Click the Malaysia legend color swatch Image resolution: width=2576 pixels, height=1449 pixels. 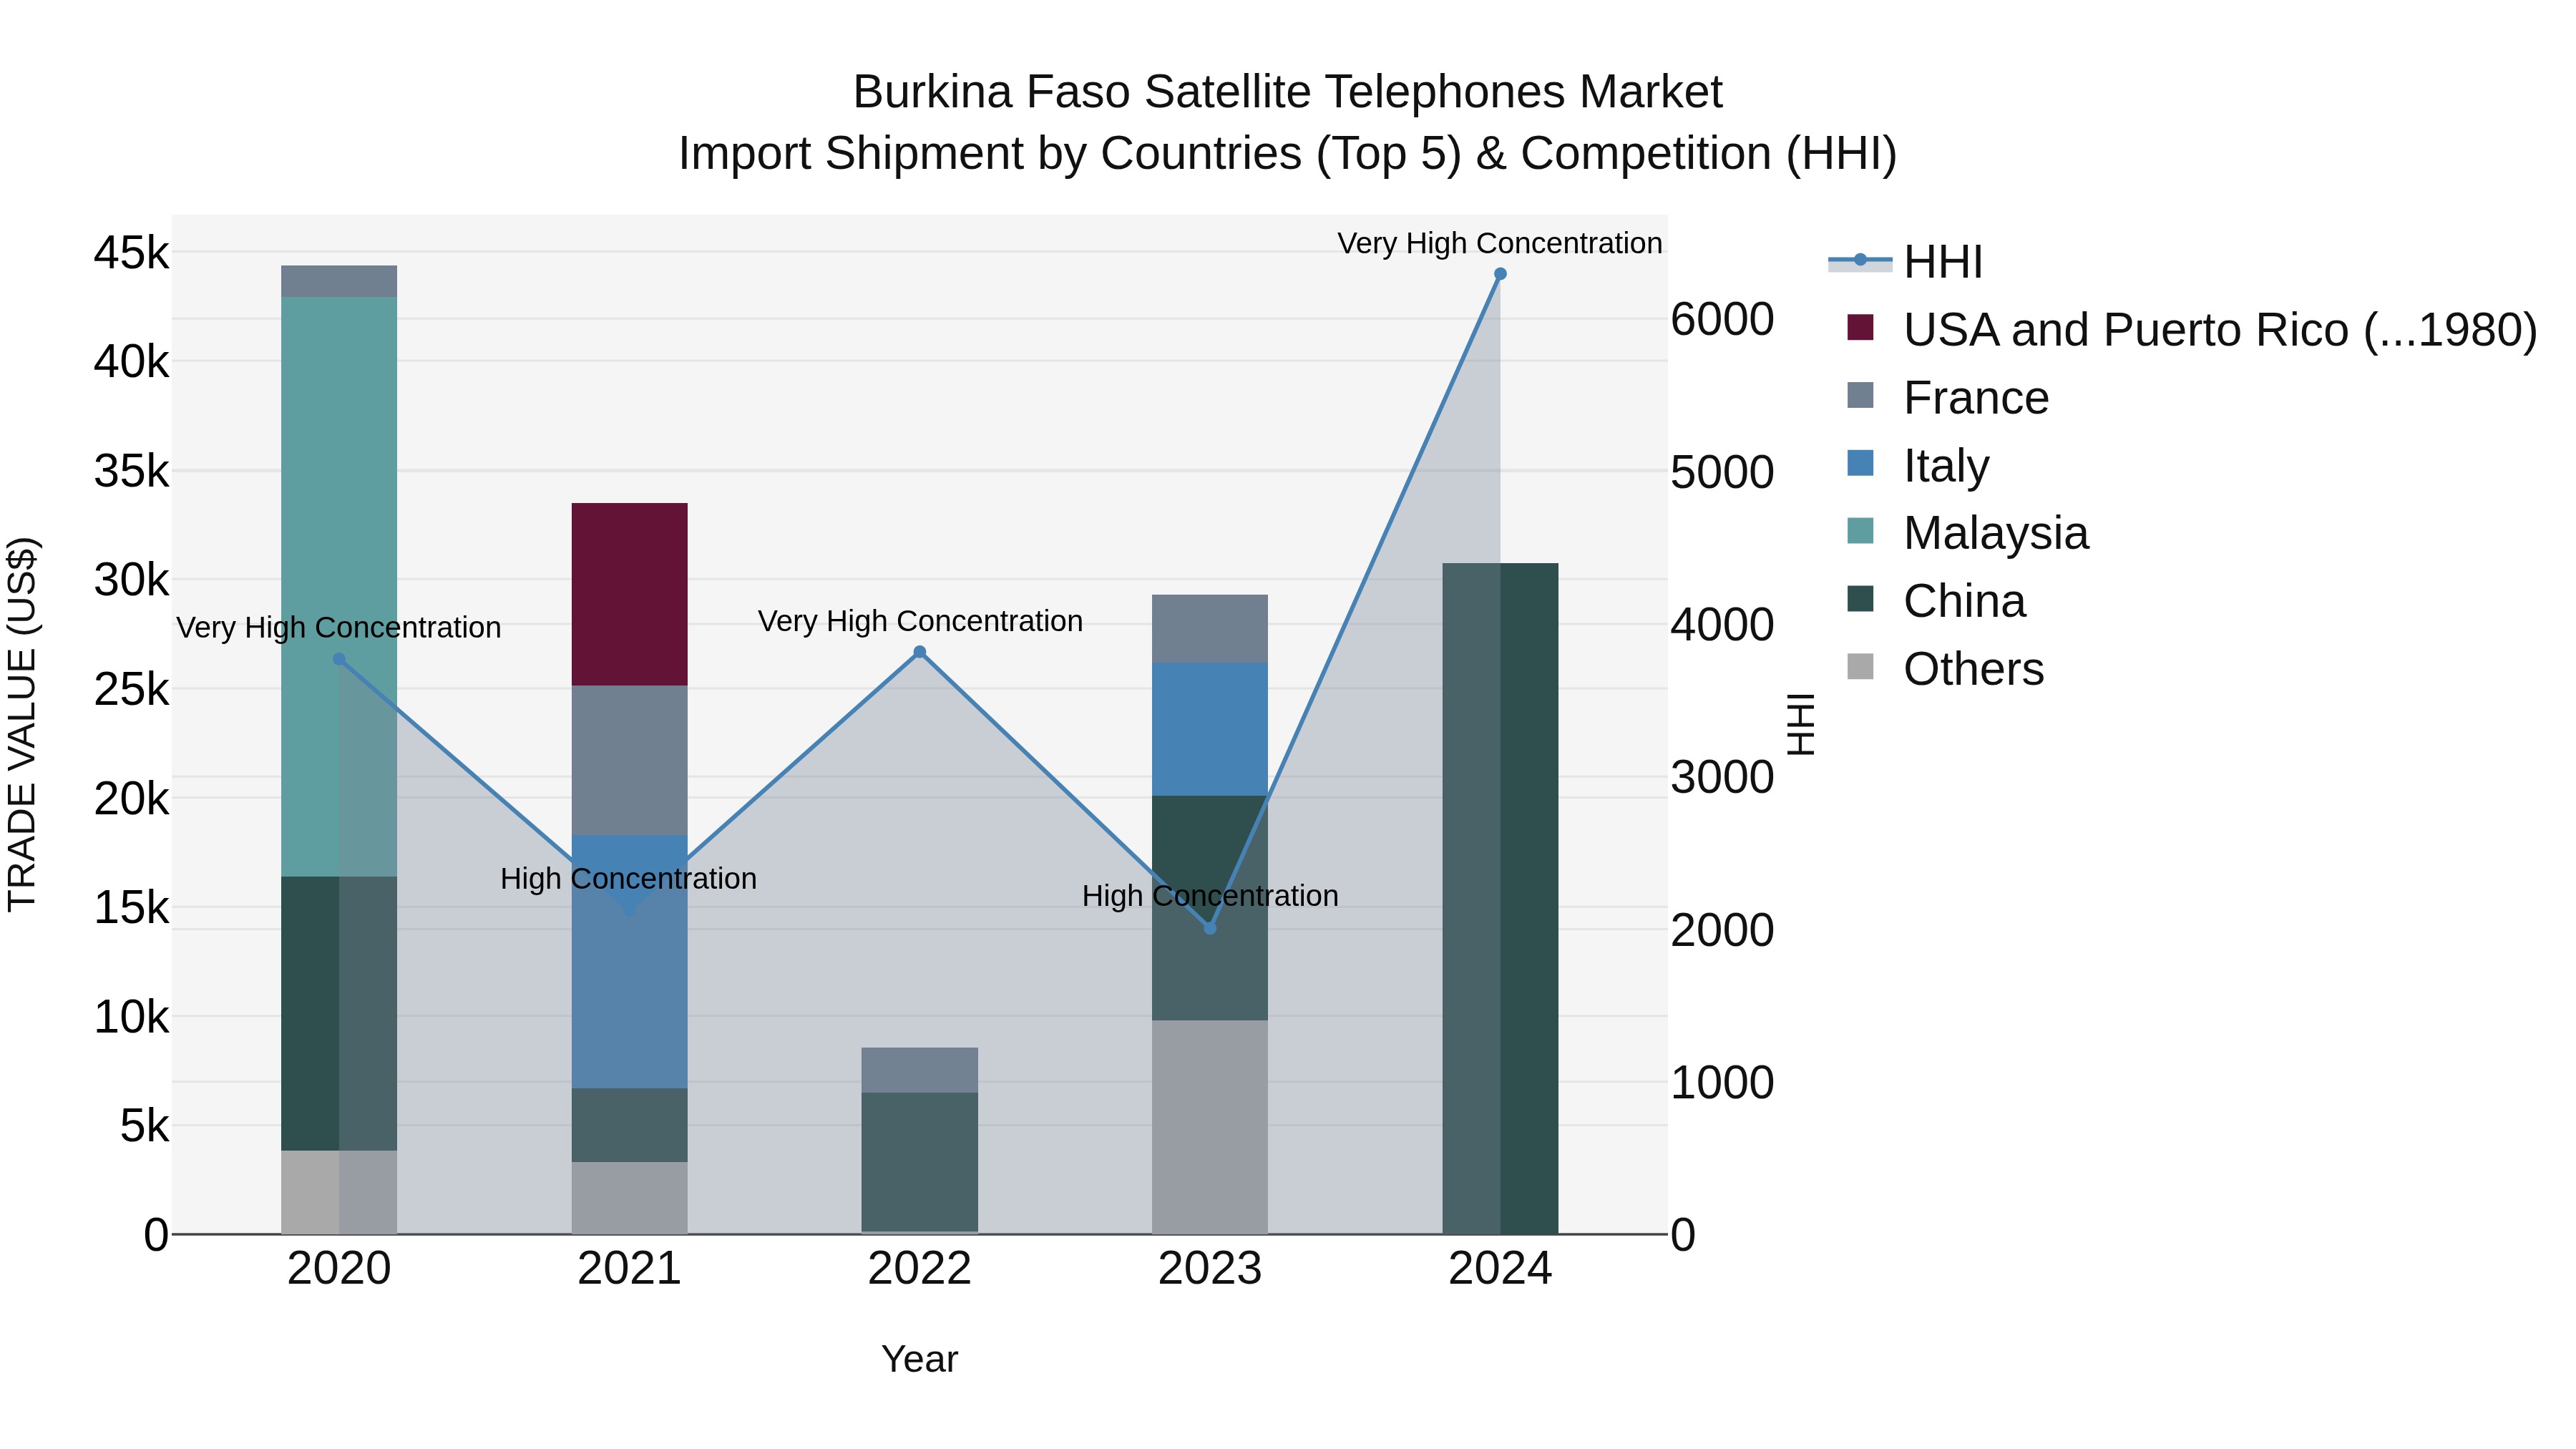click(1860, 531)
